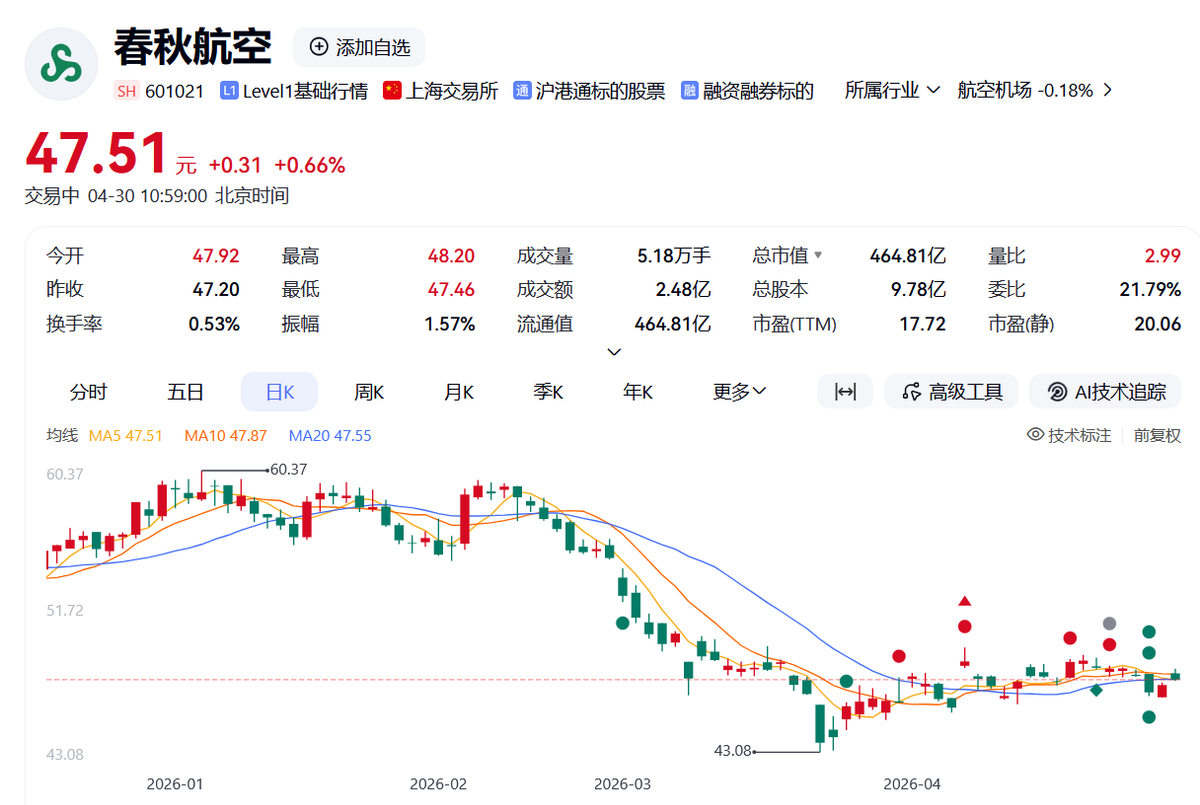Click the Spring Airlines green logo
This screenshot has height=805, width=1200.
[x=62, y=64]
